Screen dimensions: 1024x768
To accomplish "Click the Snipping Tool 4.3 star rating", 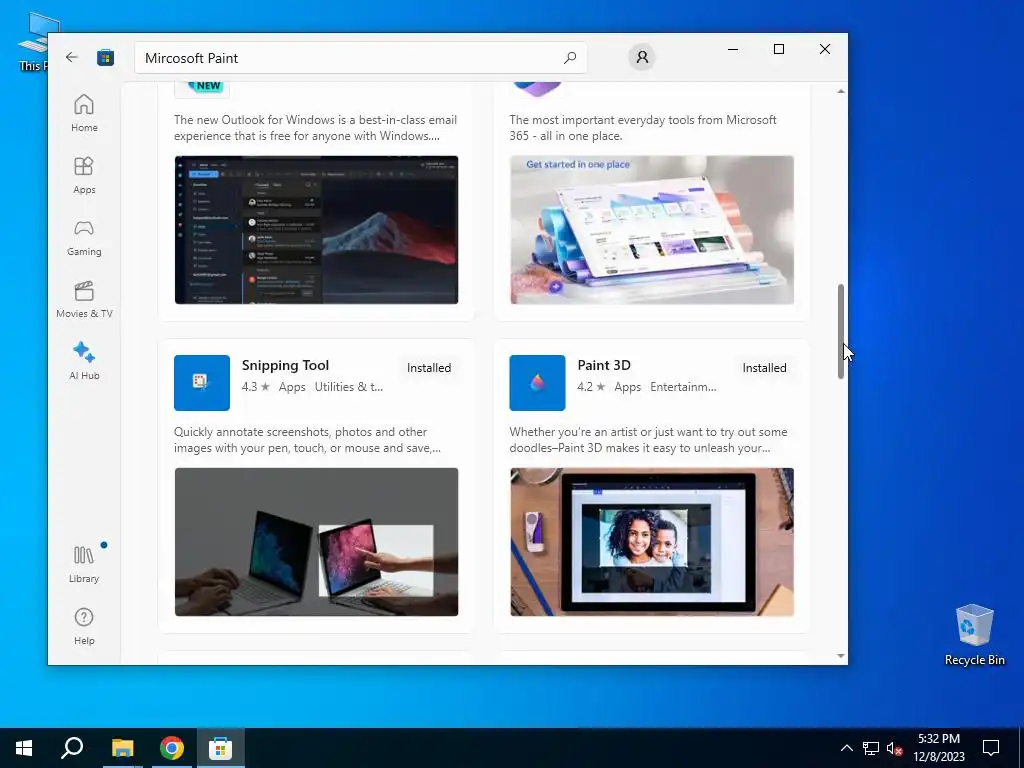I will [256, 387].
